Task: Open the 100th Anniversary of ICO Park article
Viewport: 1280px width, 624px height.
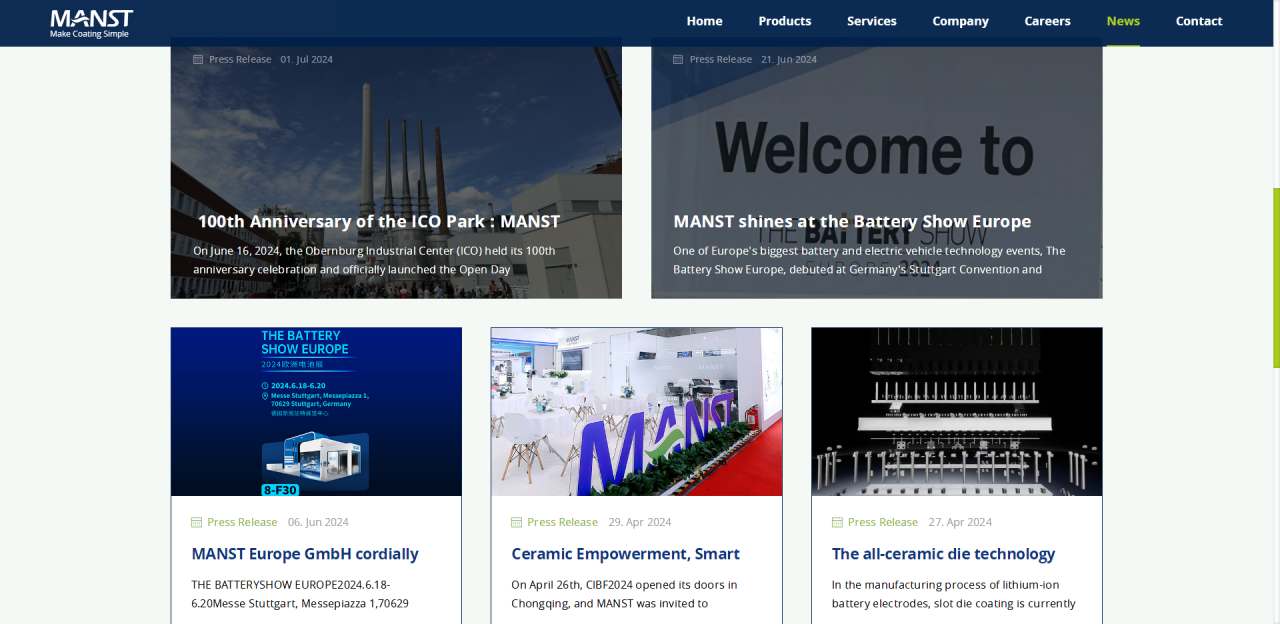Action: coord(378,221)
